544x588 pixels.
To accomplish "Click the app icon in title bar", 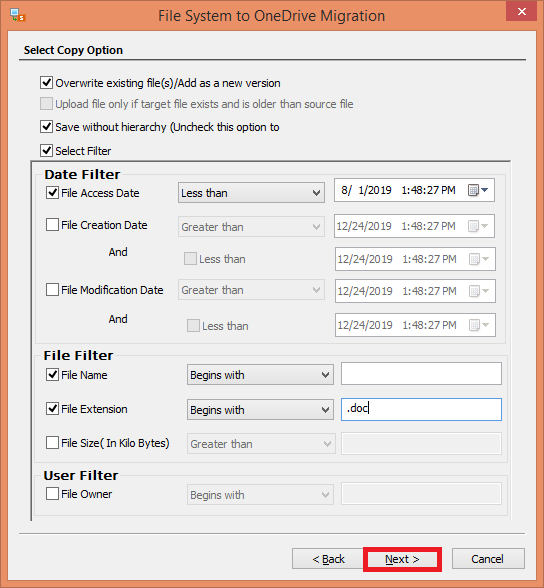I will 17,15.
